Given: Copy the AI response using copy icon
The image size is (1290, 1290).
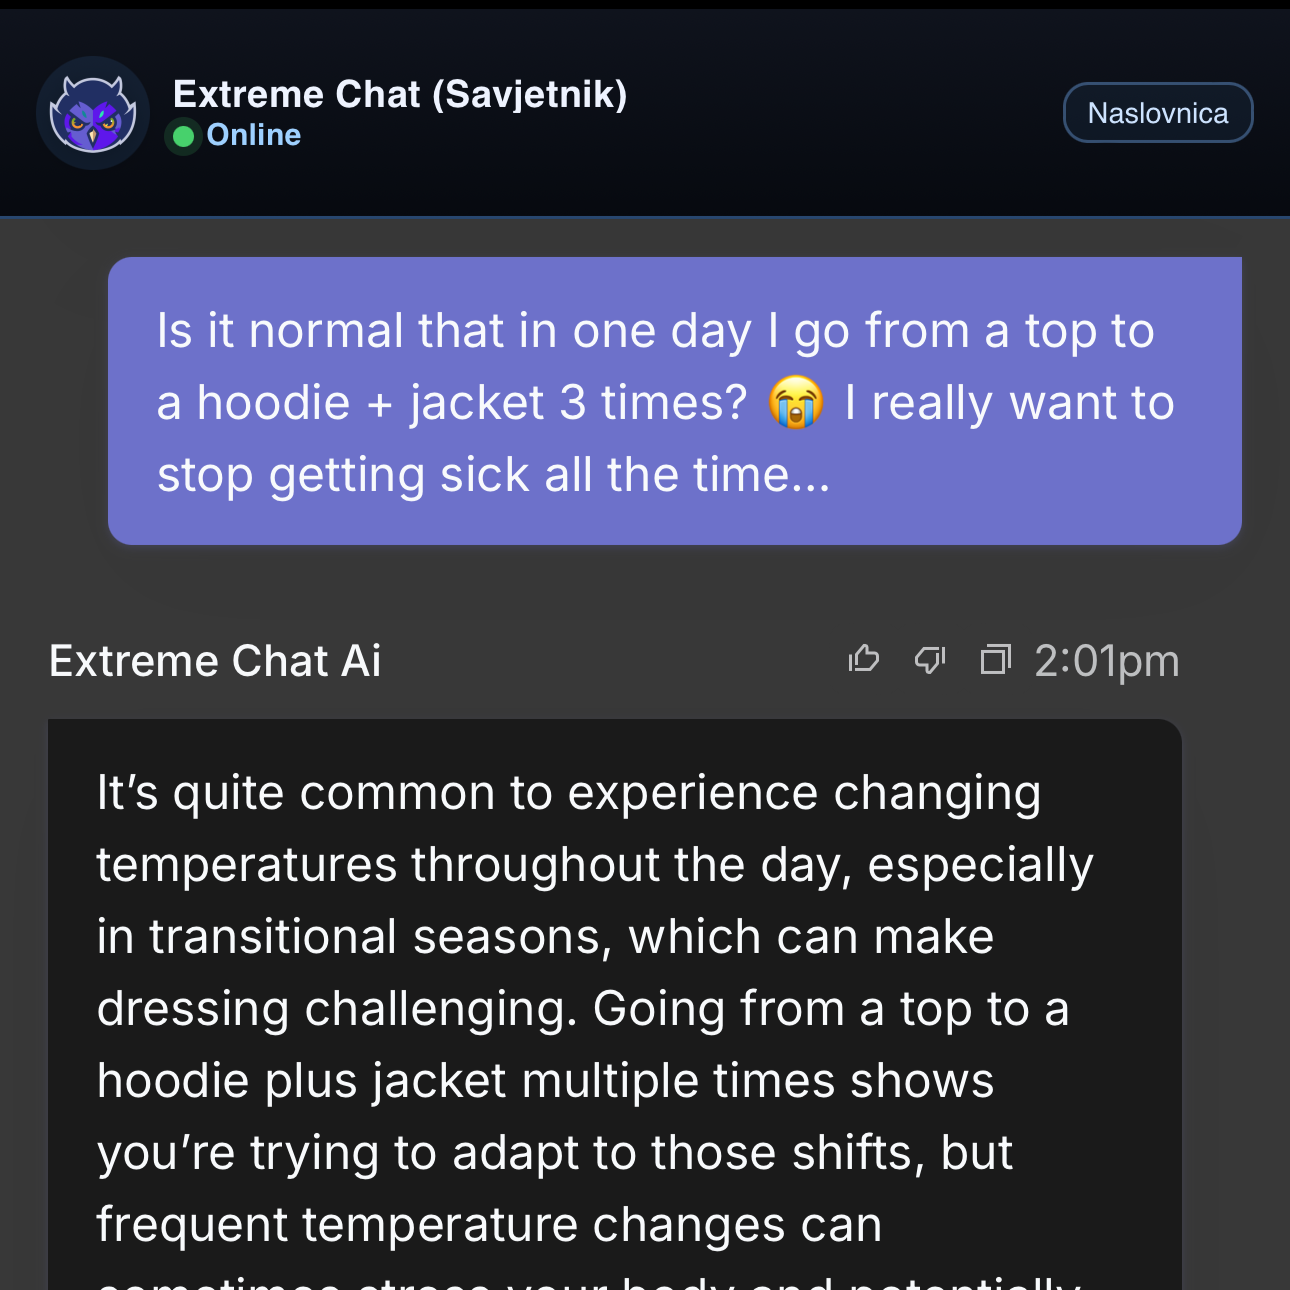Looking at the screenshot, I should (x=995, y=660).
